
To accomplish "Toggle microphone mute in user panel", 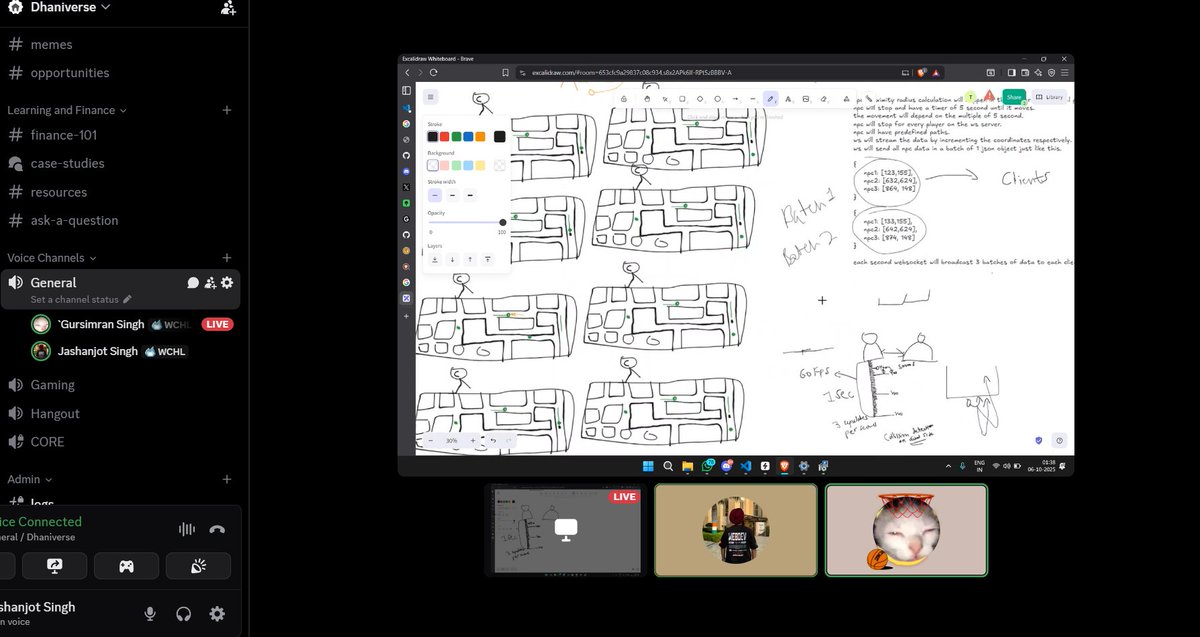I will [150, 614].
